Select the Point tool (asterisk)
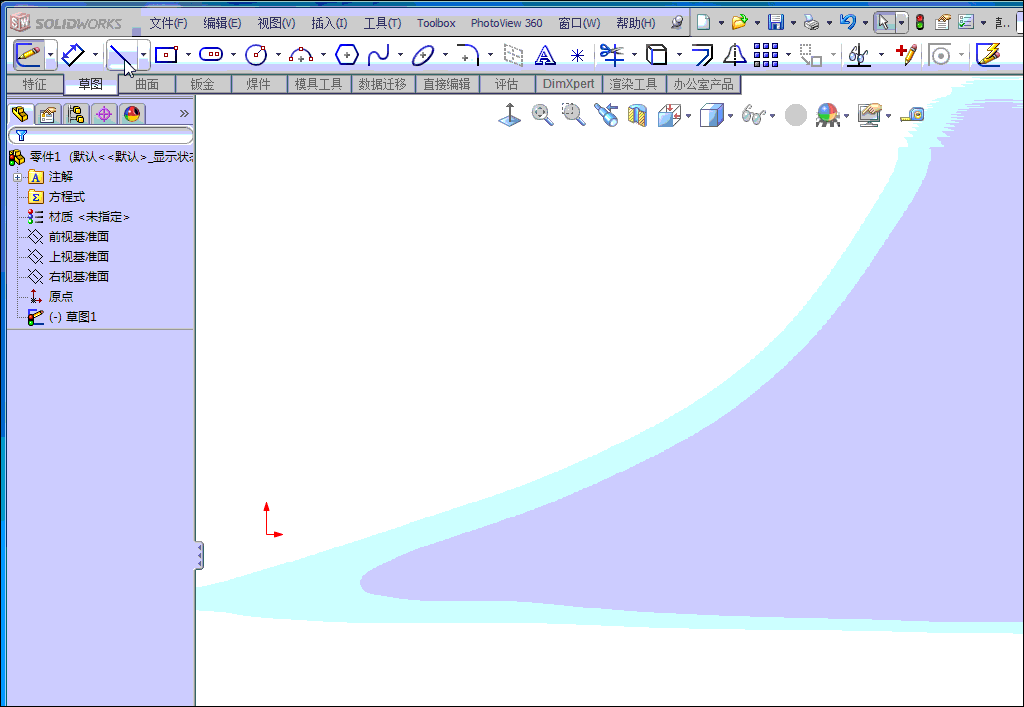 tap(577, 55)
